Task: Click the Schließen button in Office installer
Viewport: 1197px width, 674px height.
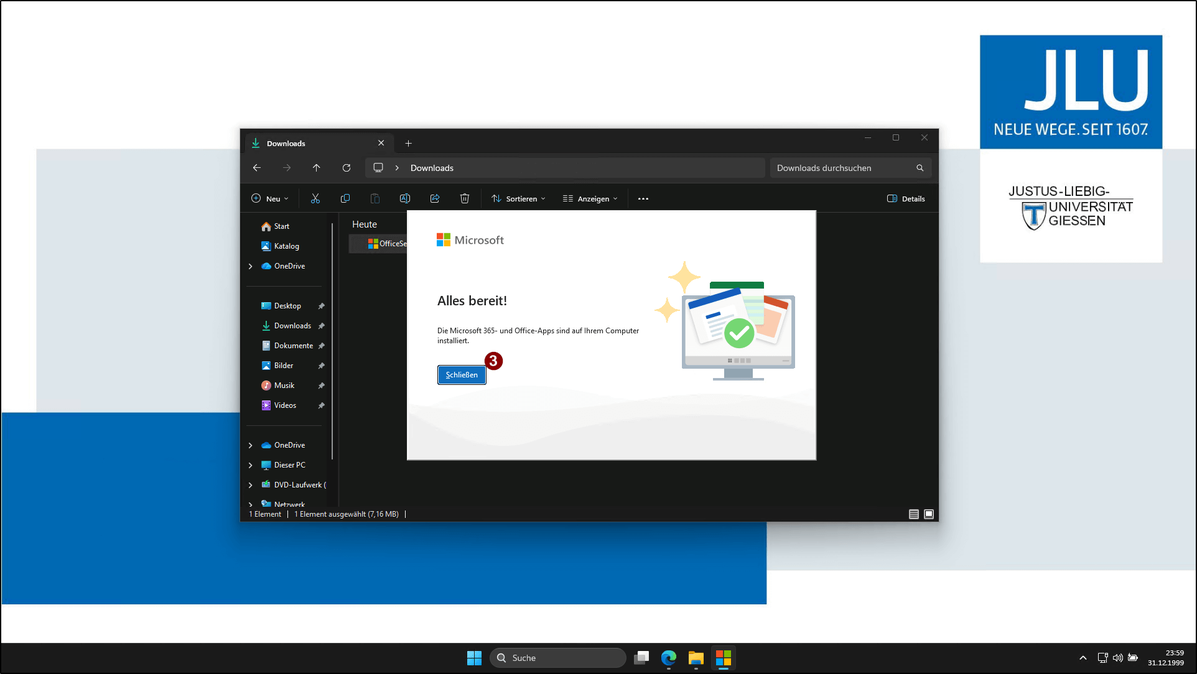Action: click(461, 375)
